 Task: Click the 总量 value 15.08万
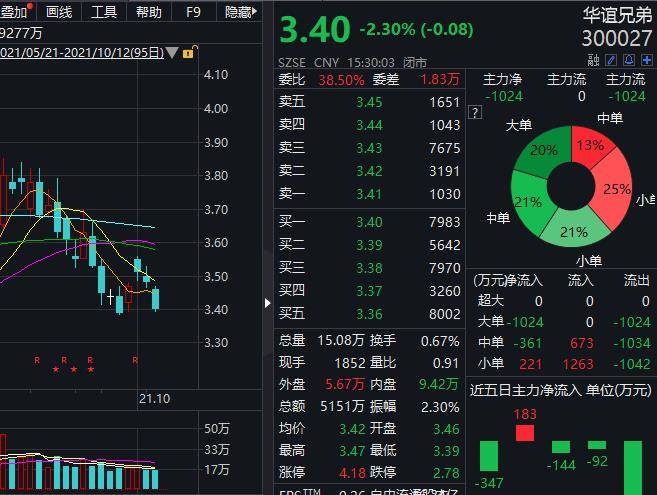pos(340,340)
